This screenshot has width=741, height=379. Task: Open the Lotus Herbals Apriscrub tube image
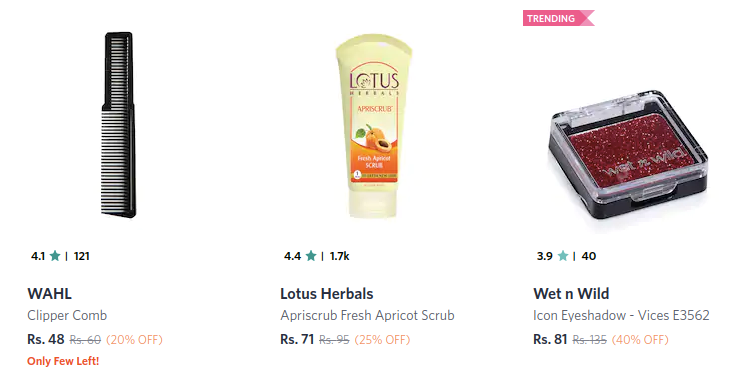click(x=374, y=127)
